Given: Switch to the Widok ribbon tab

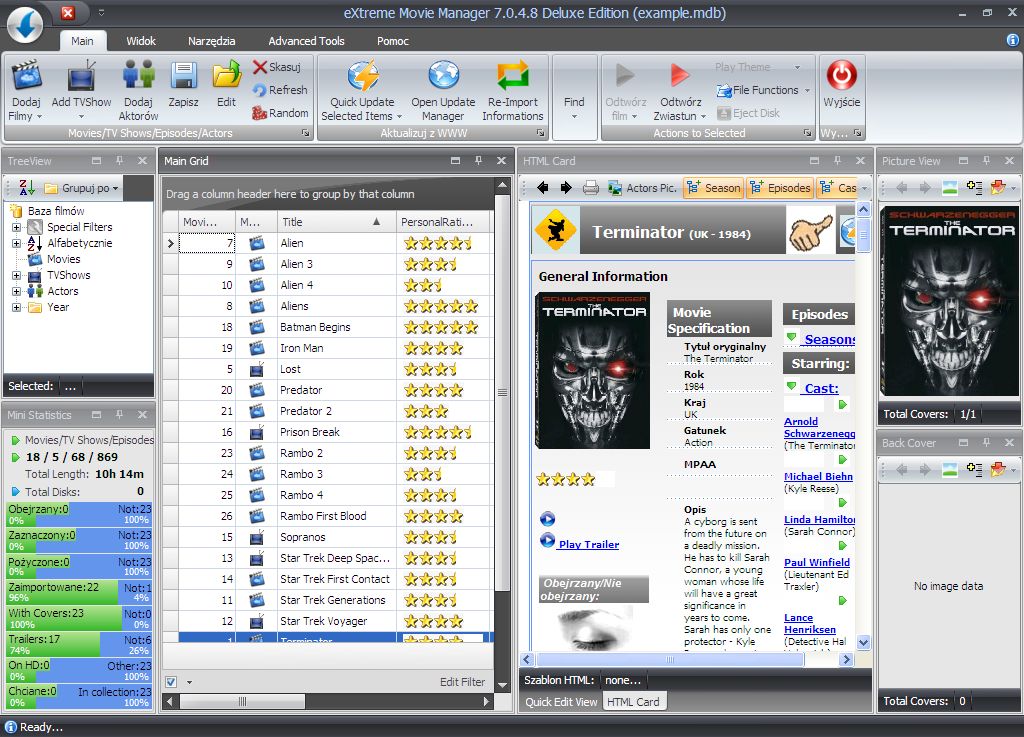Looking at the screenshot, I should 141,40.
